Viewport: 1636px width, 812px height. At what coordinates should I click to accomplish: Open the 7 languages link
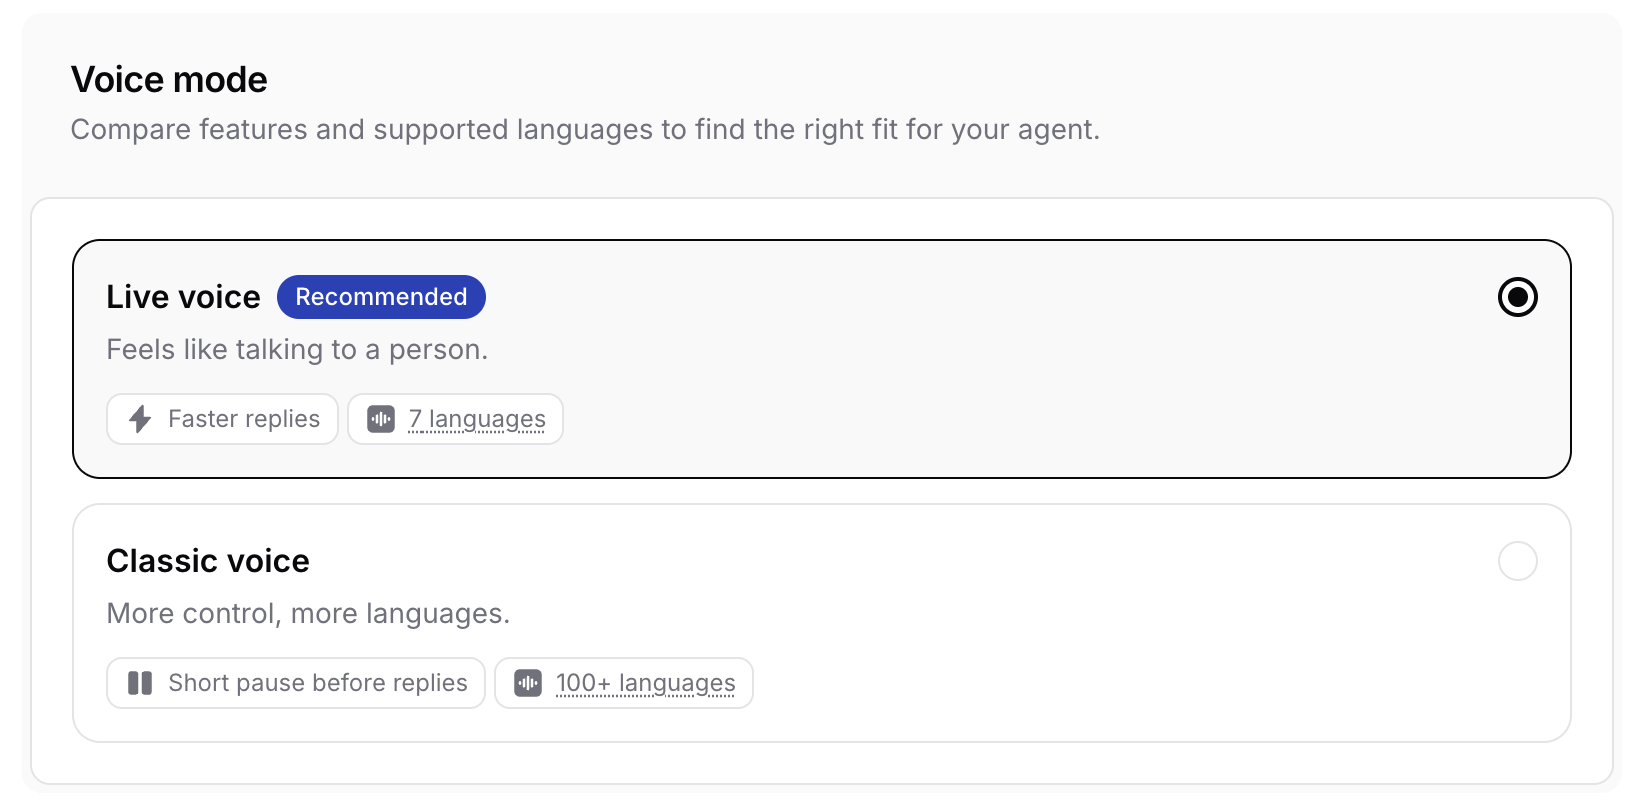pyautogui.click(x=477, y=419)
